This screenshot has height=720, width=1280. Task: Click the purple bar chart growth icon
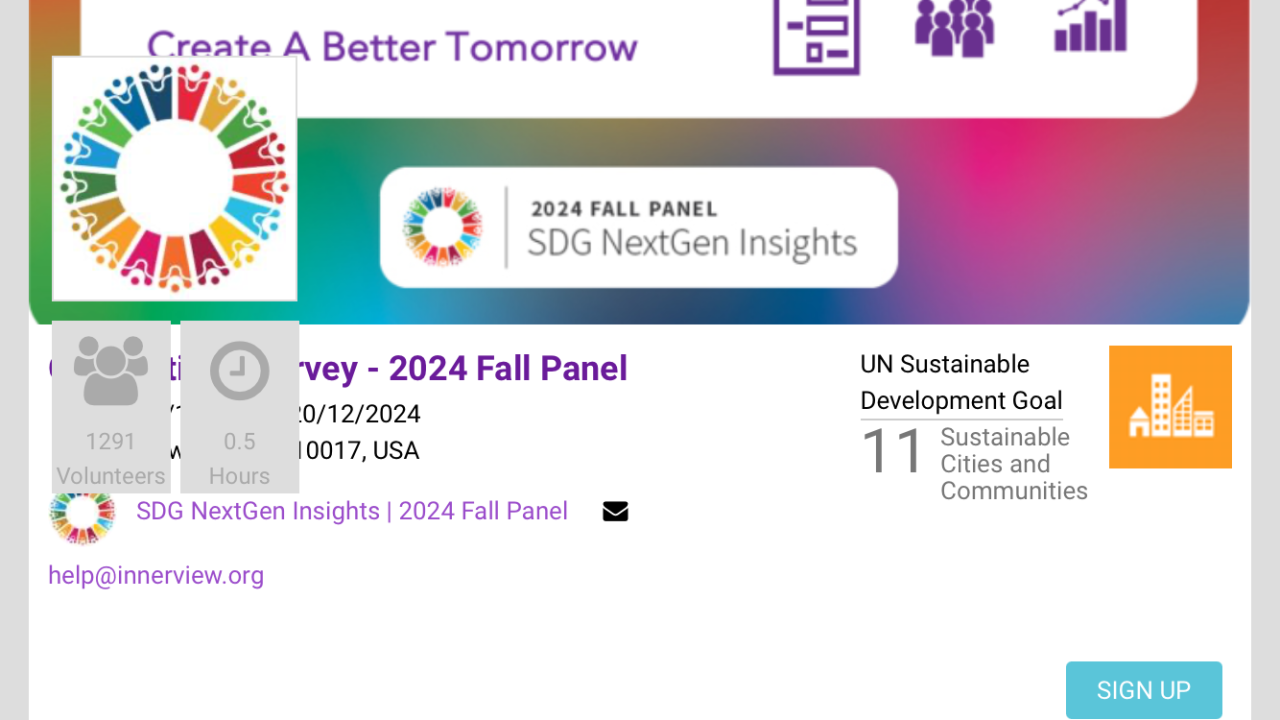[1091, 25]
